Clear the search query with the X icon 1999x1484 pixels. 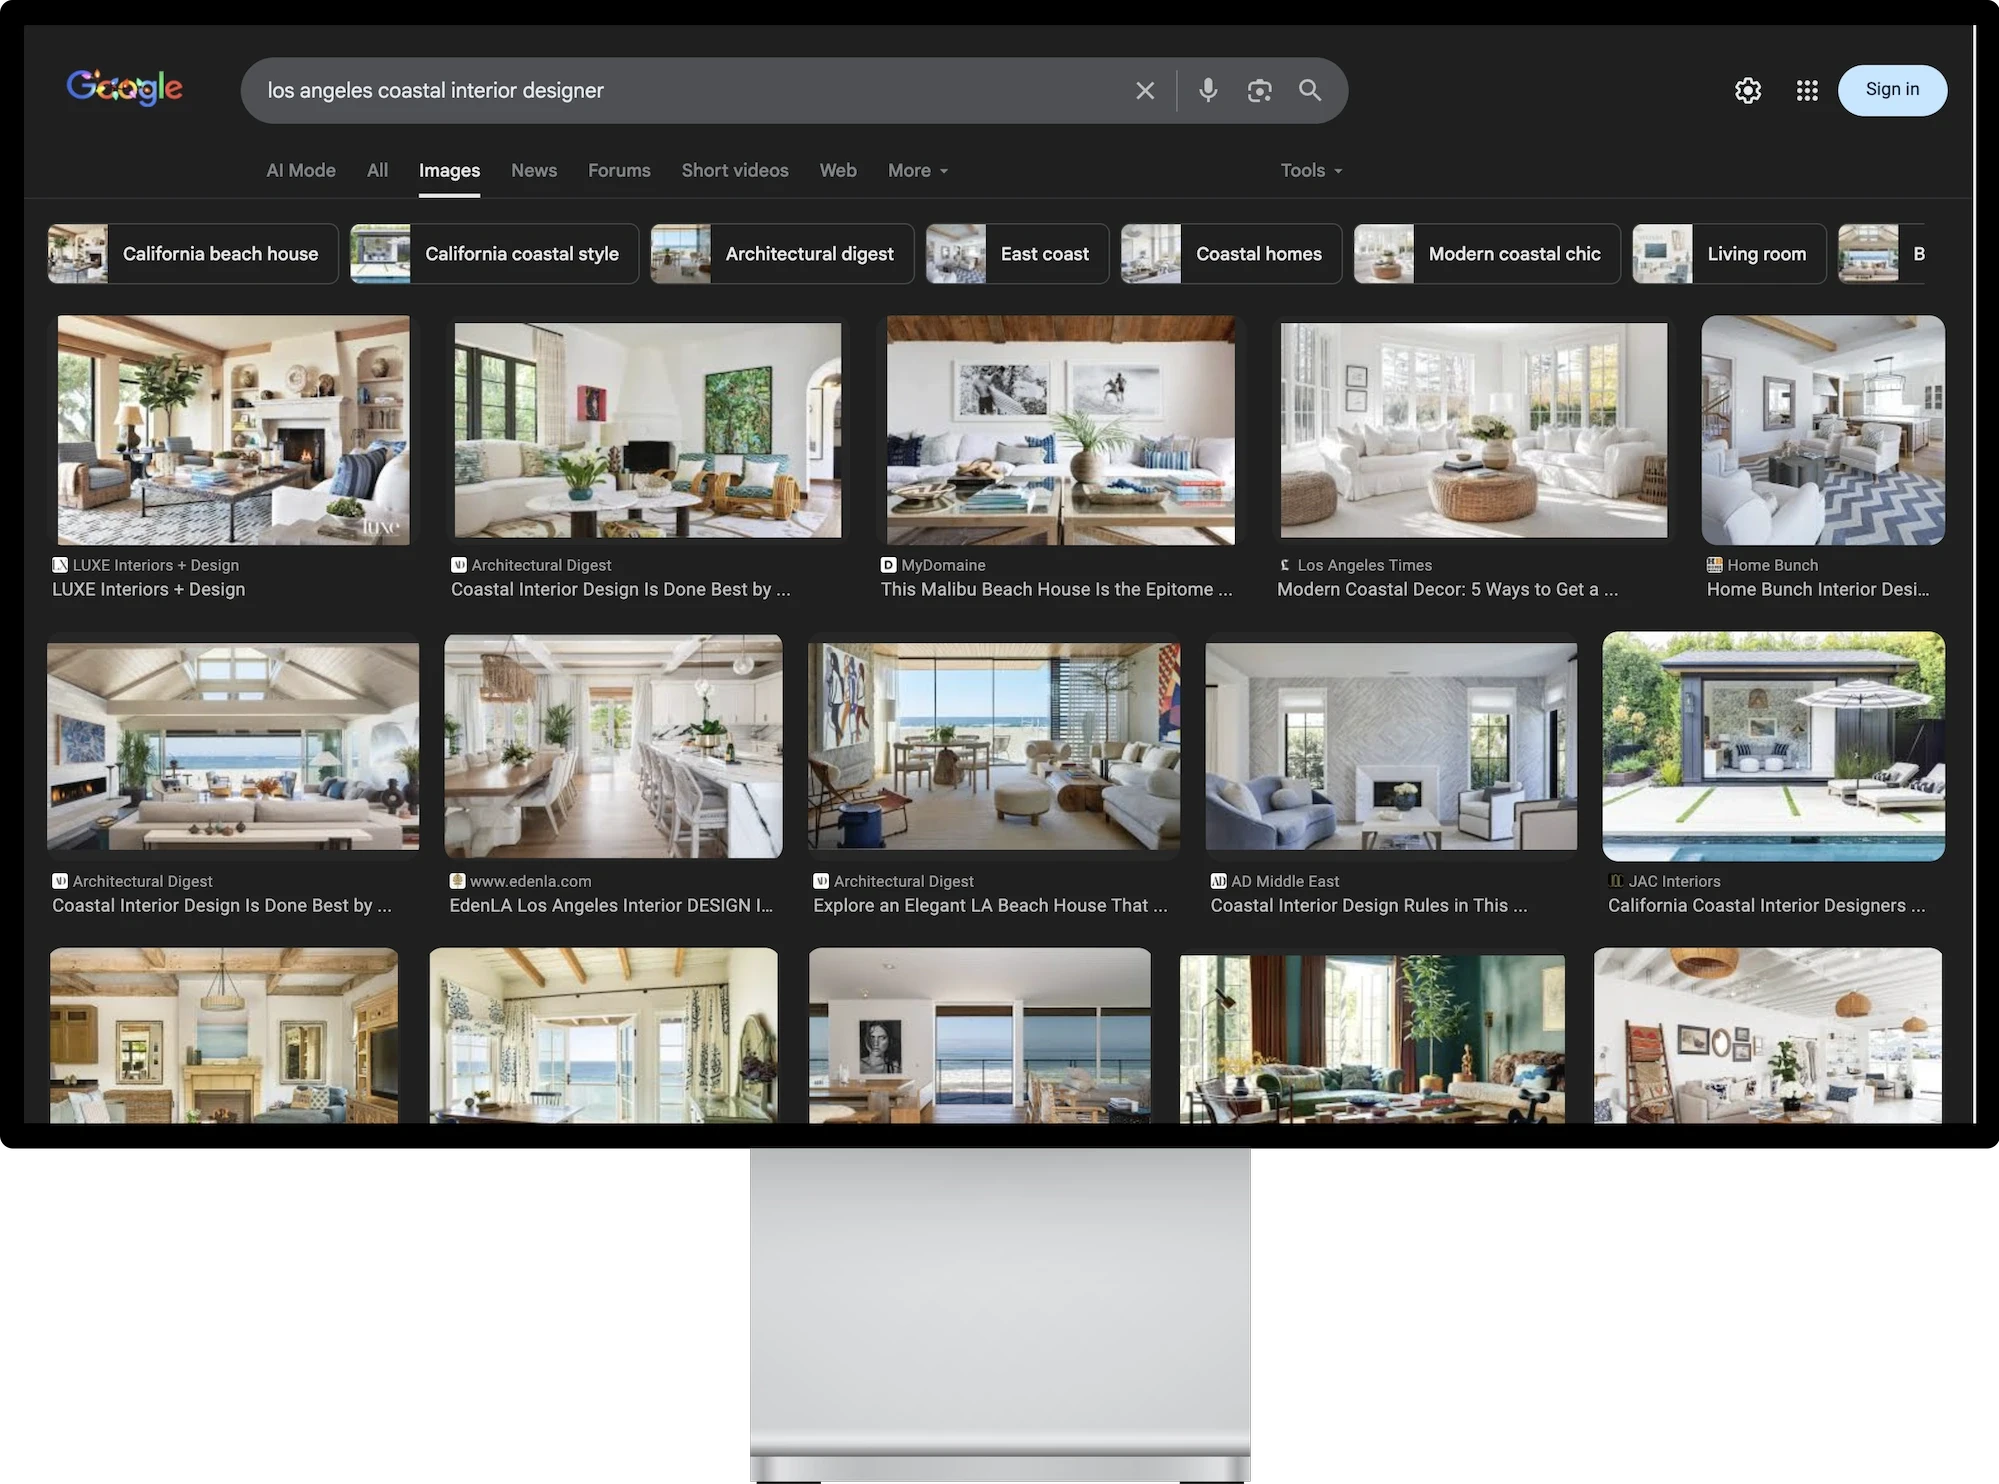[1144, 90]
